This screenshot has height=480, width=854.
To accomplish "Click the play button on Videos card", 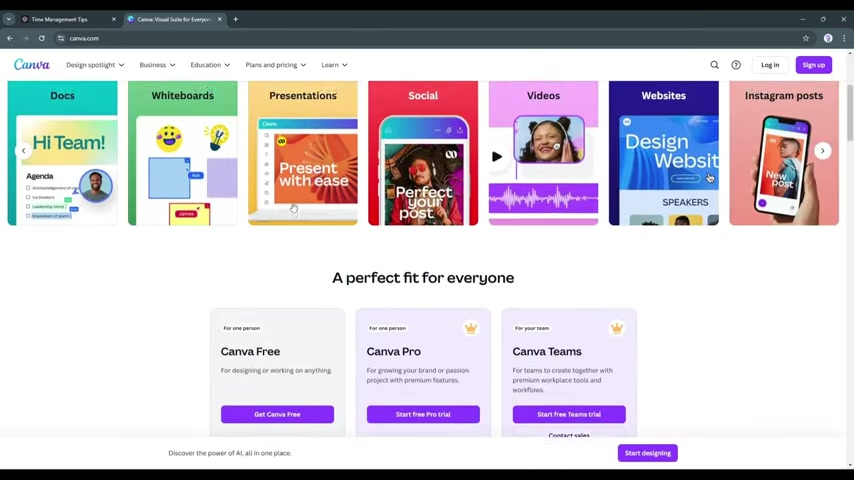I will pos(496,157).
